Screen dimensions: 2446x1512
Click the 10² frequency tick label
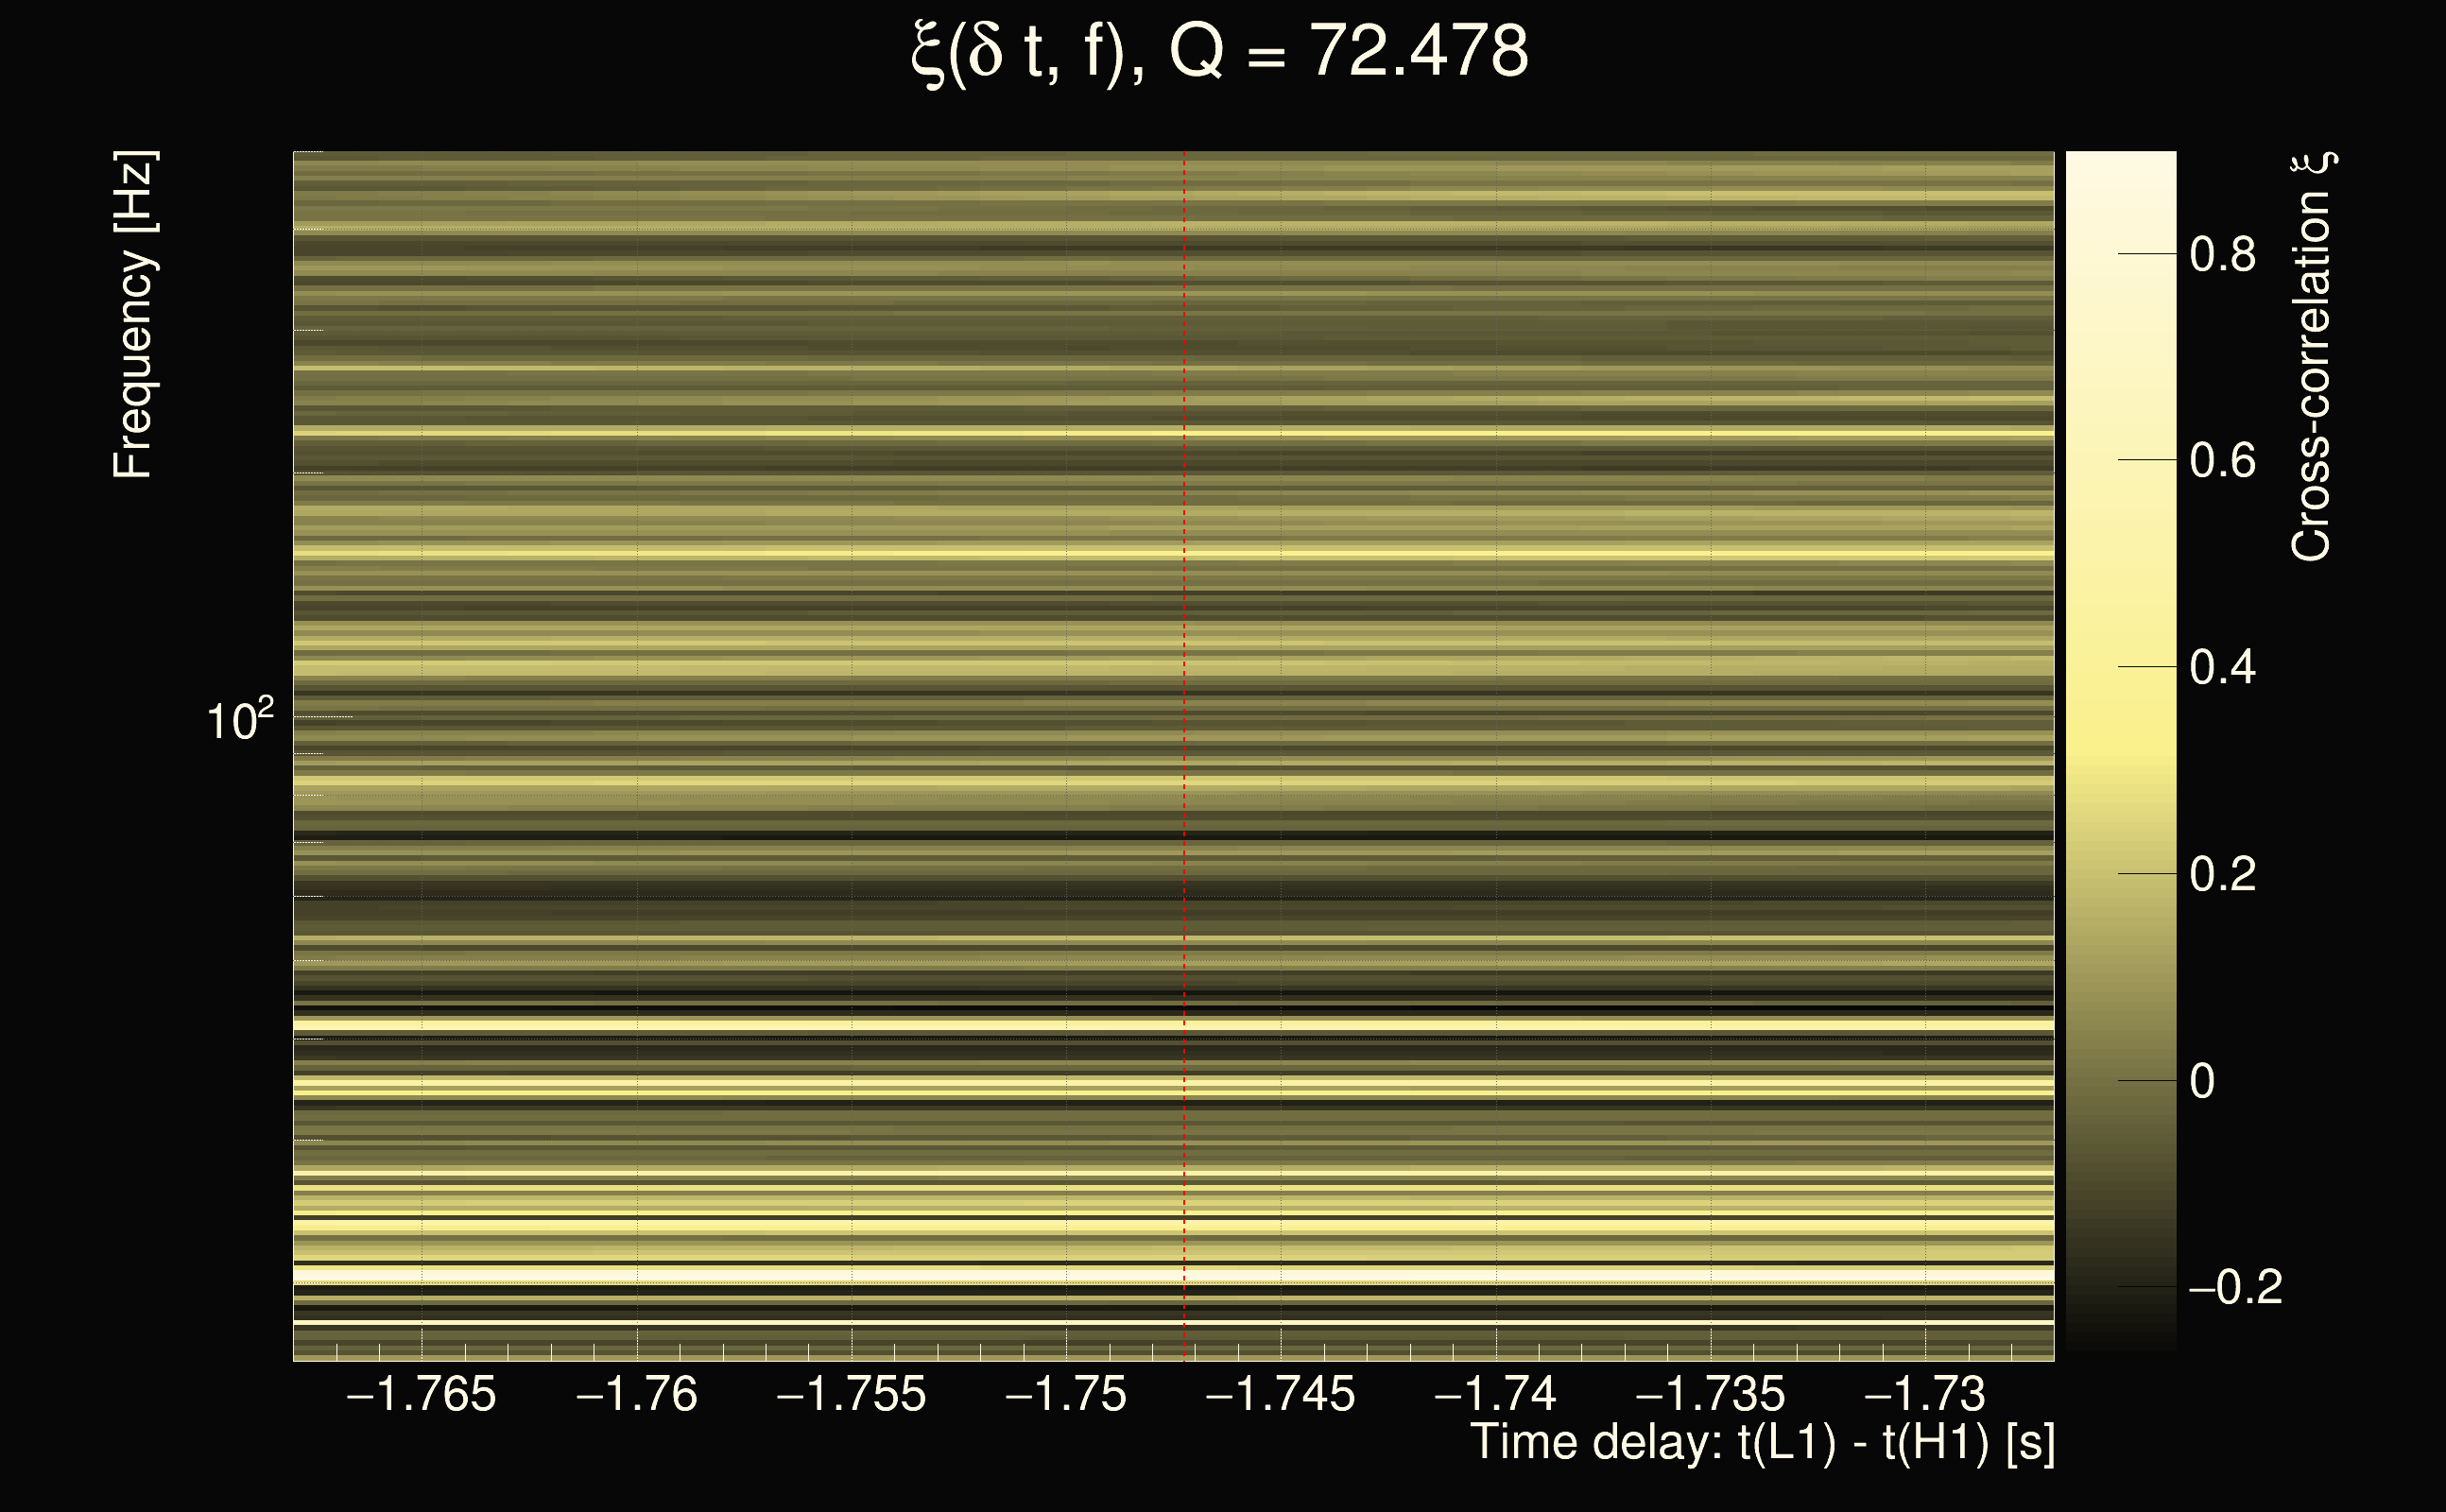(239, 720)
